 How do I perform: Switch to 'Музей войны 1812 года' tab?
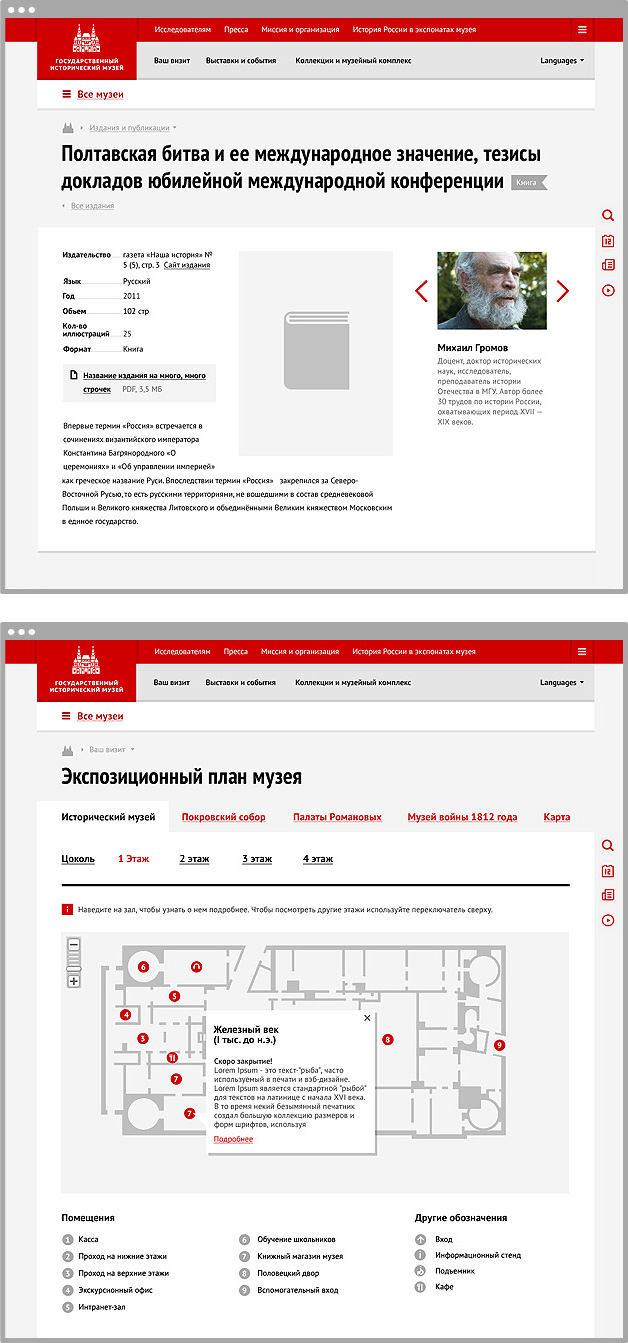462,817
